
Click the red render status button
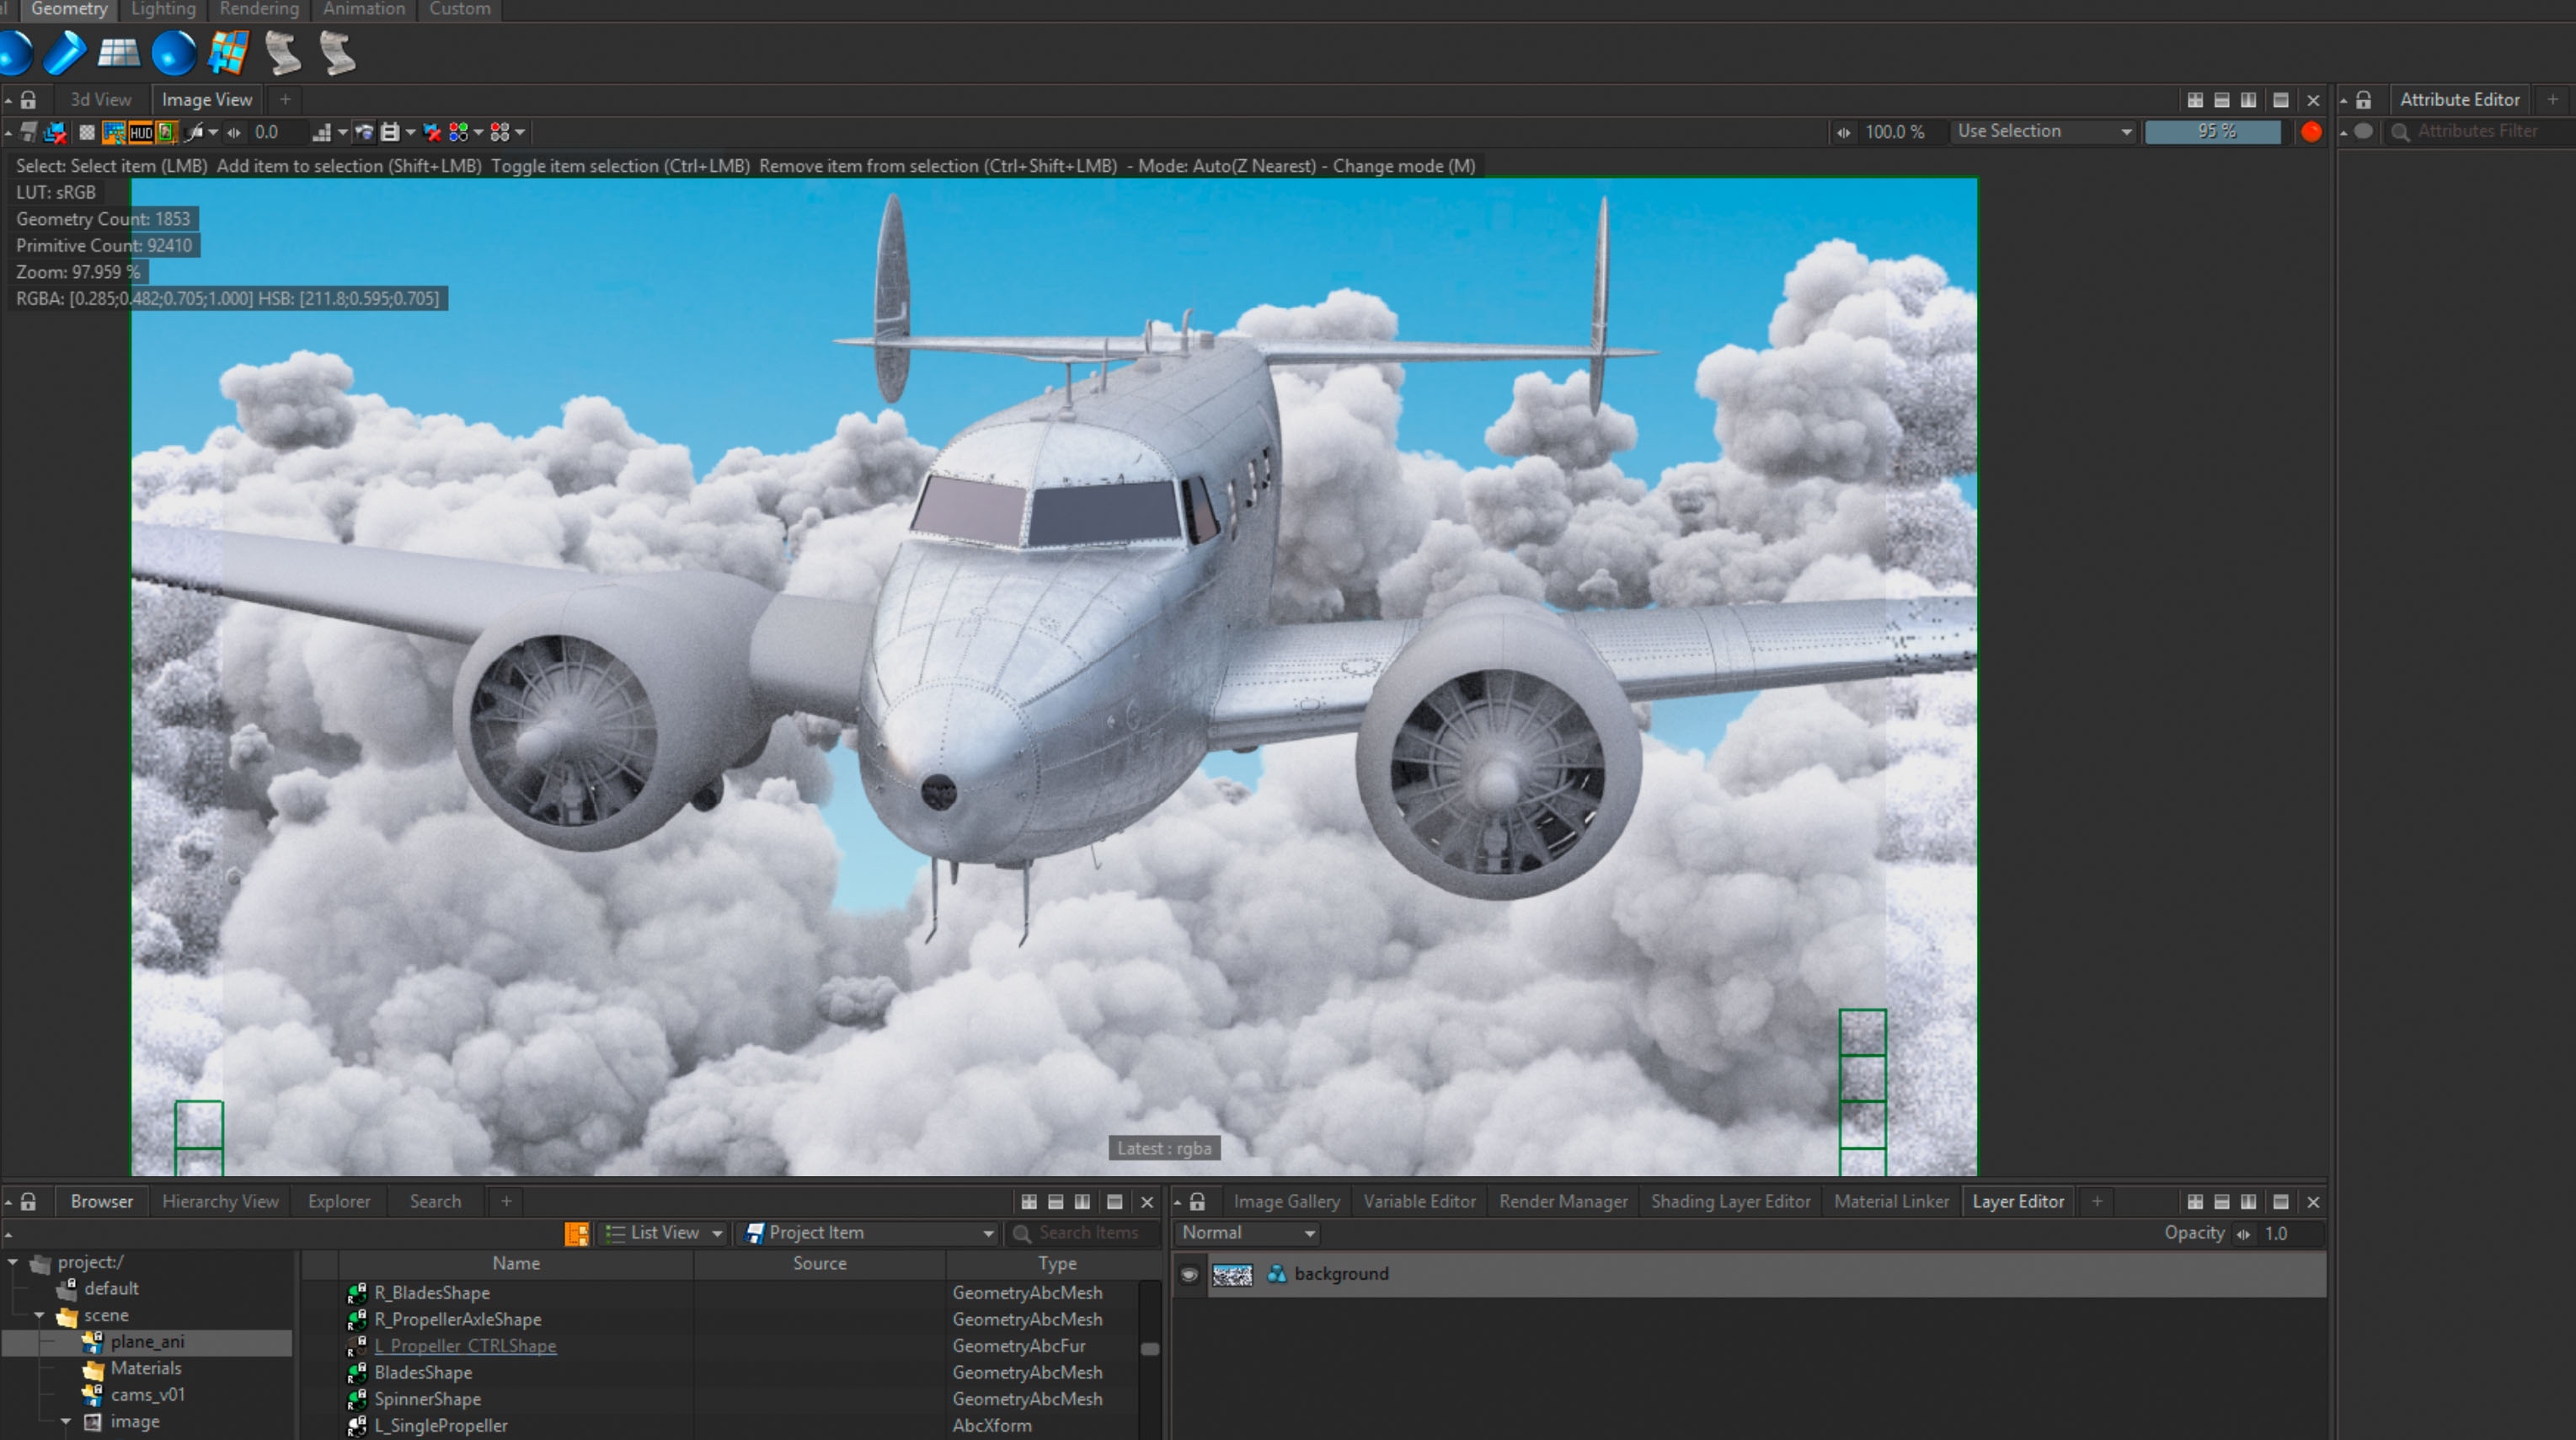click(x=2311, y=132)
